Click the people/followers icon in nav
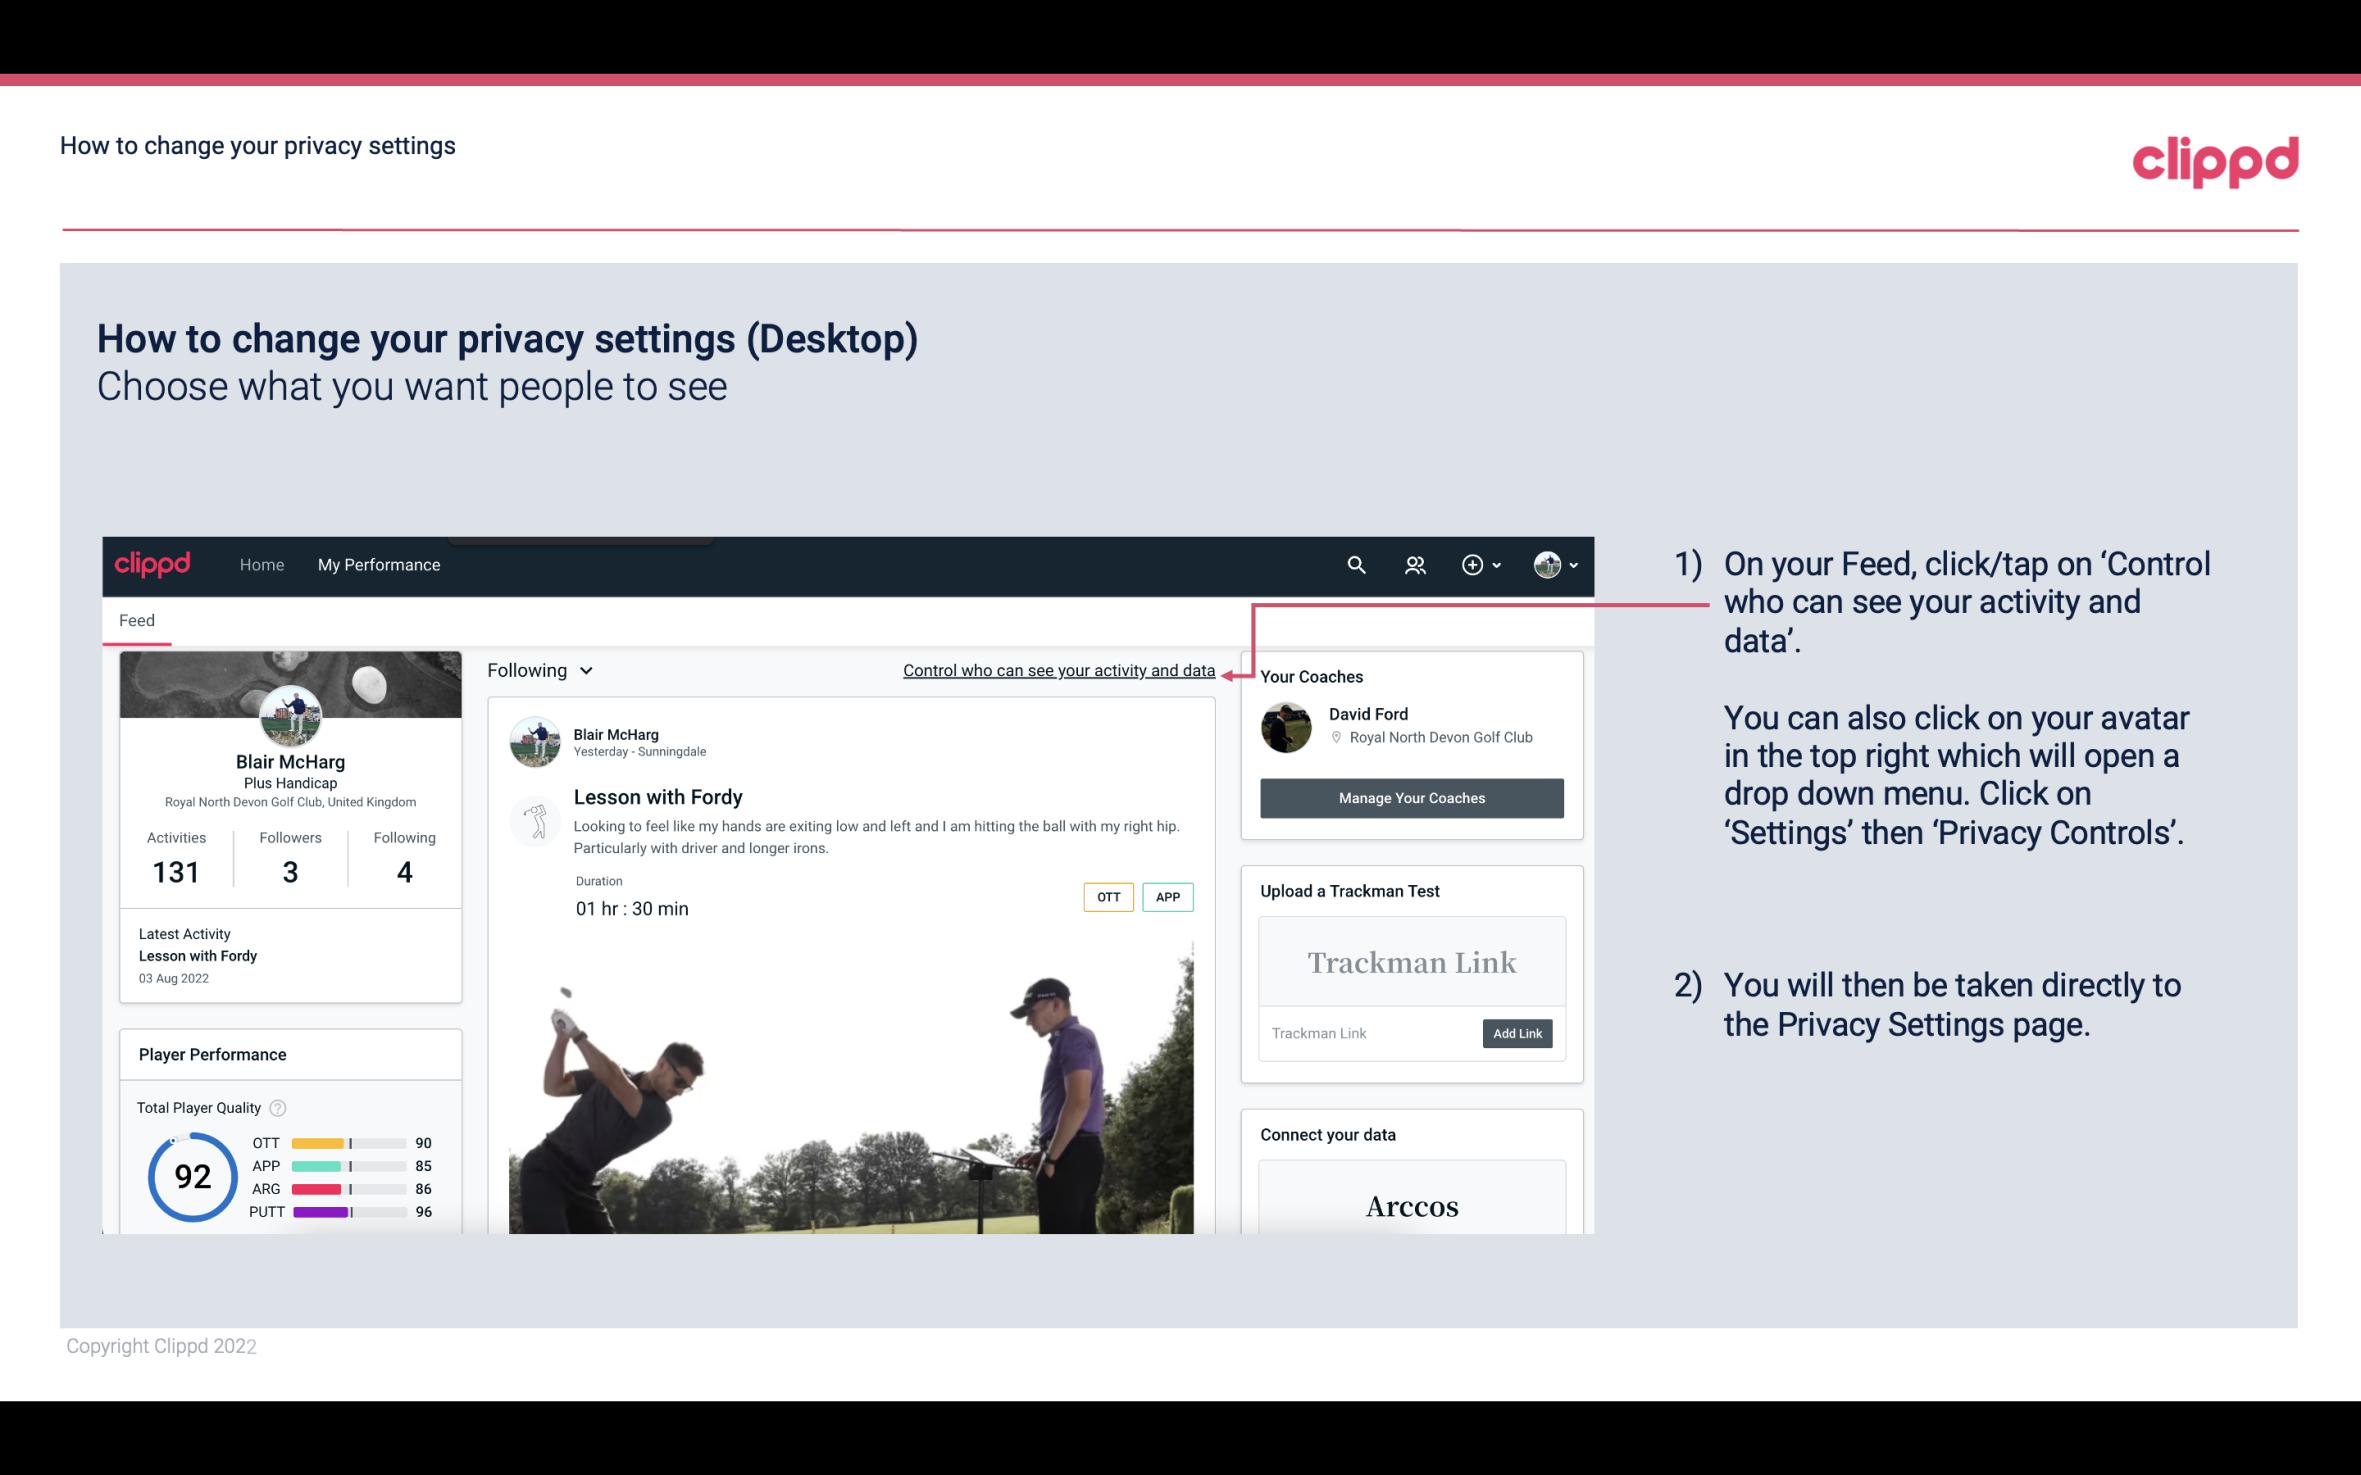 [1413, 564]
